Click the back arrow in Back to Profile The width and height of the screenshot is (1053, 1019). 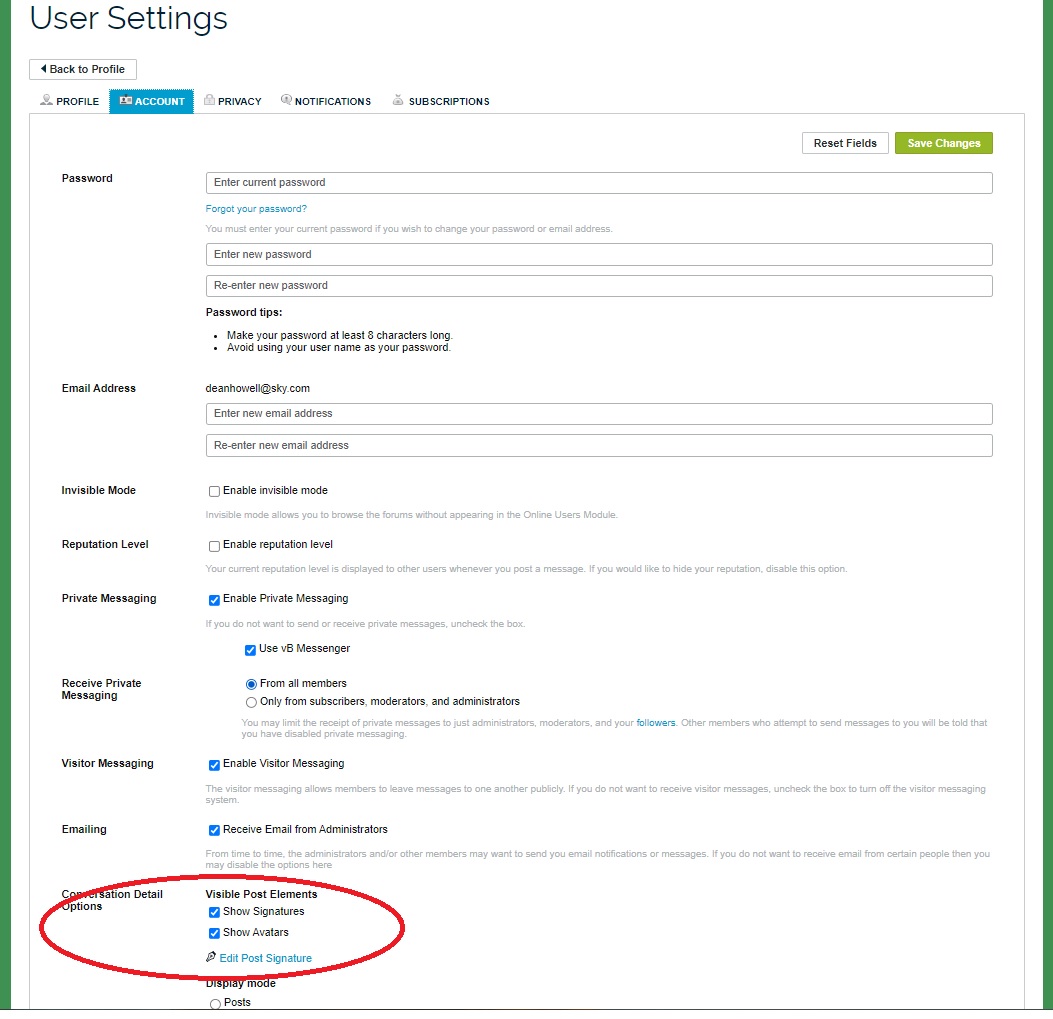[44, 69]
